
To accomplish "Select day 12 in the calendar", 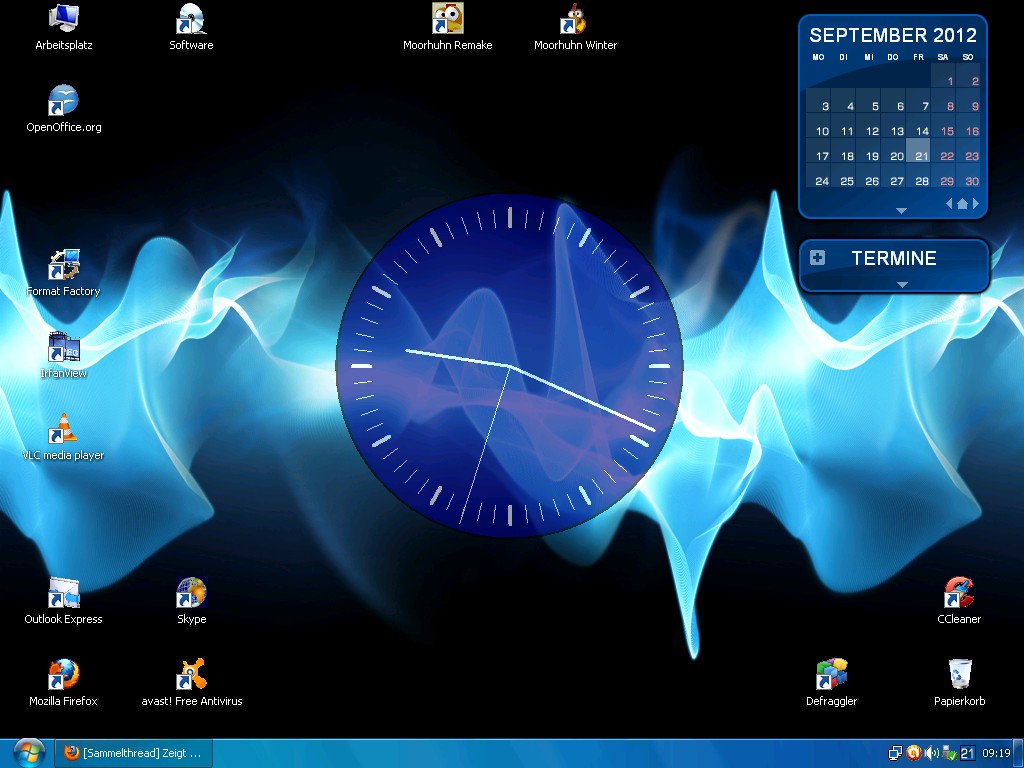I will coord(869,126).
